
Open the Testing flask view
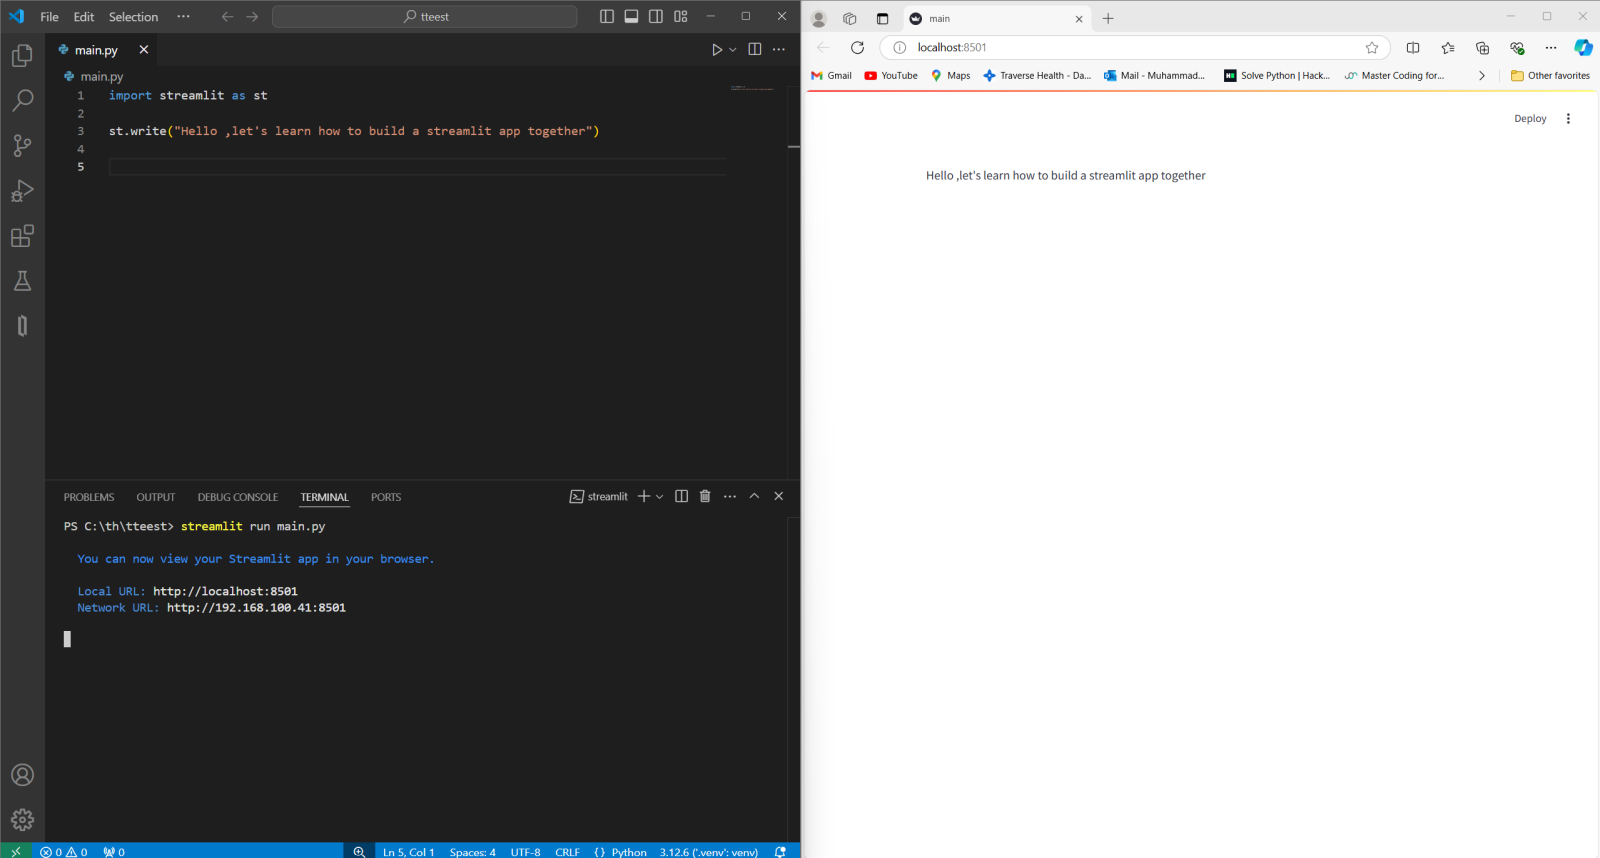coord(22,281)
